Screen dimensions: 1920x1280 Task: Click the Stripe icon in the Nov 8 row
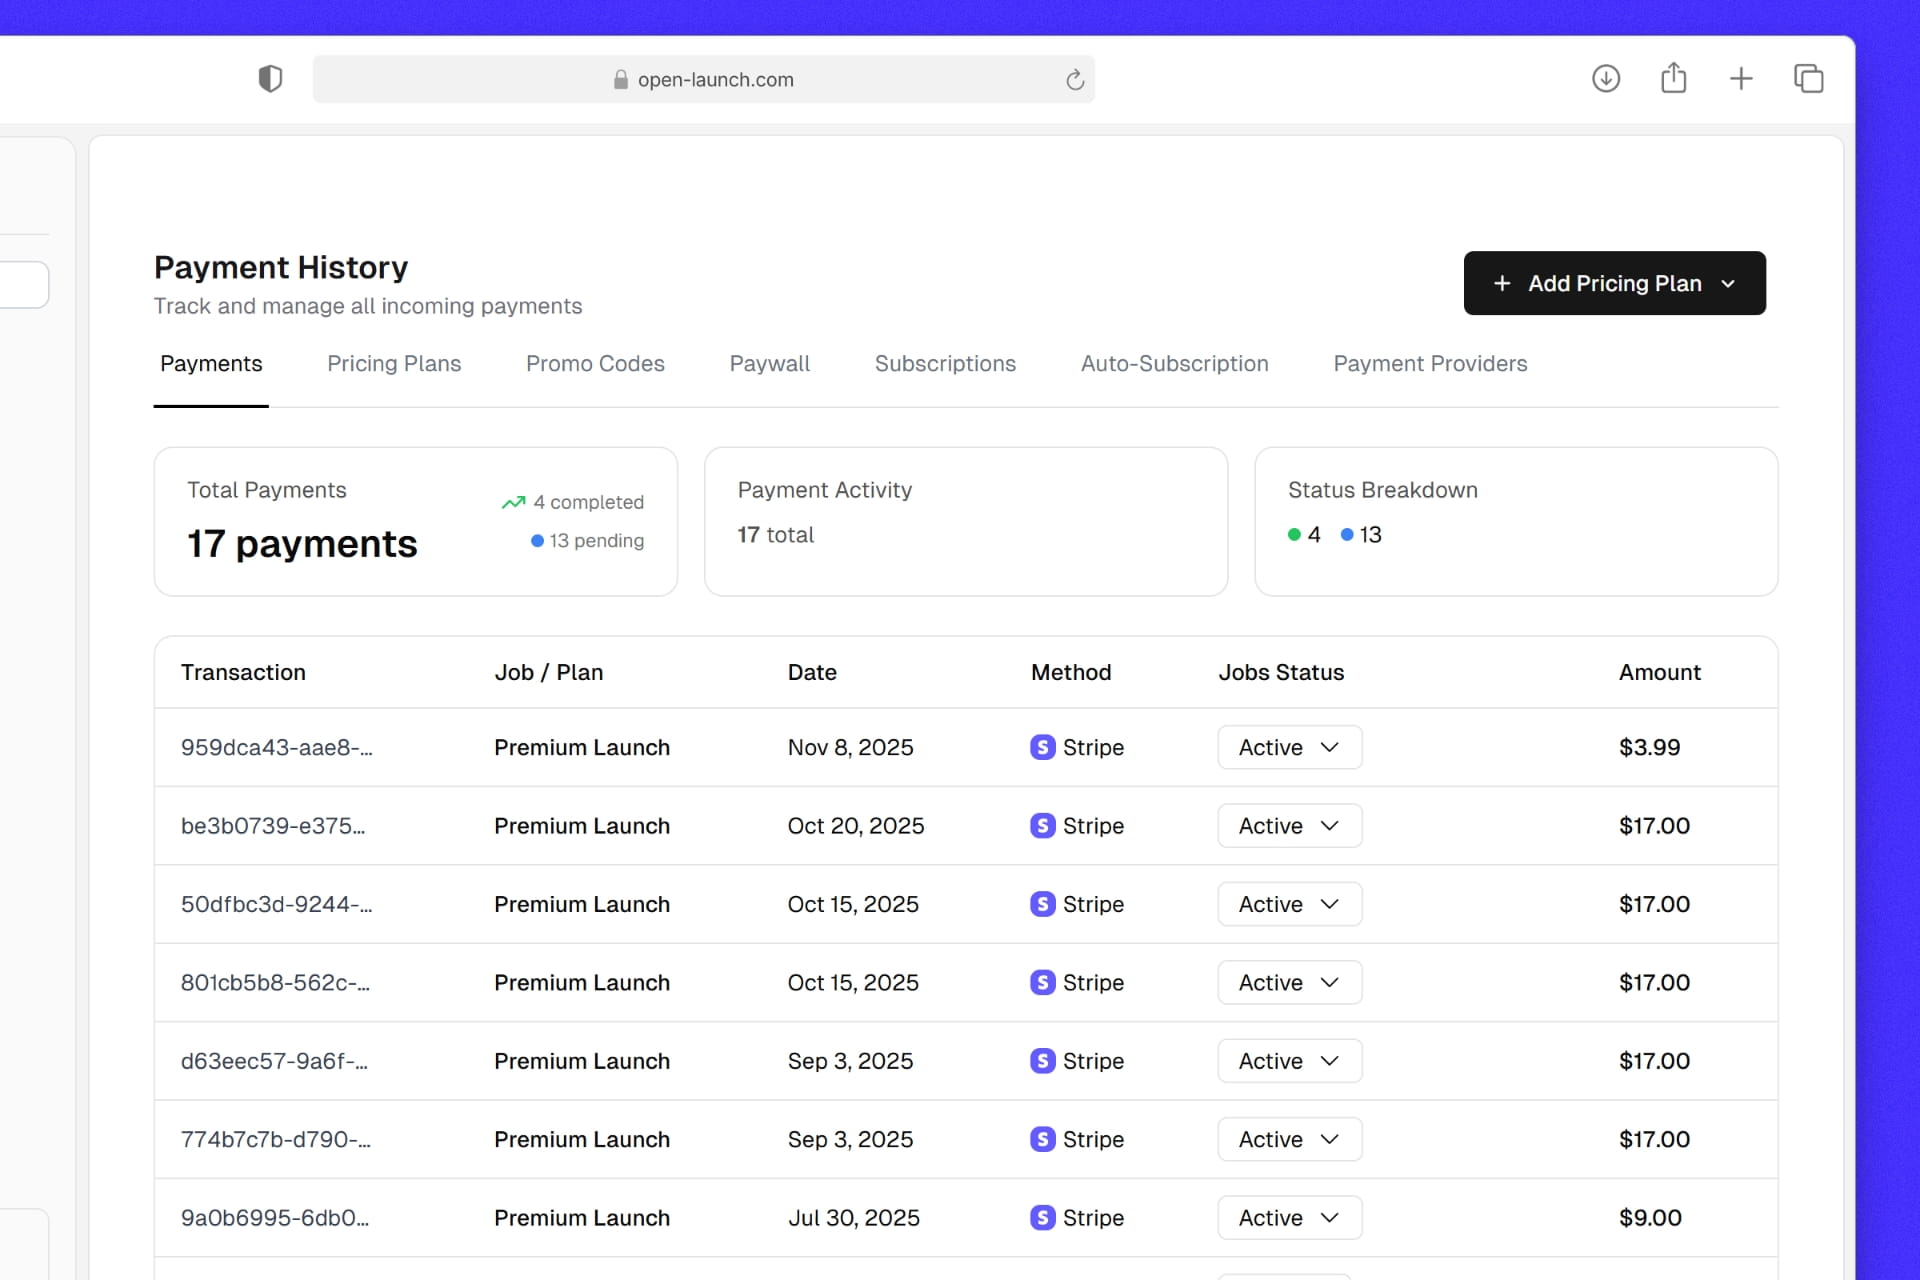pyautogui.click(x=1042, y=747)
